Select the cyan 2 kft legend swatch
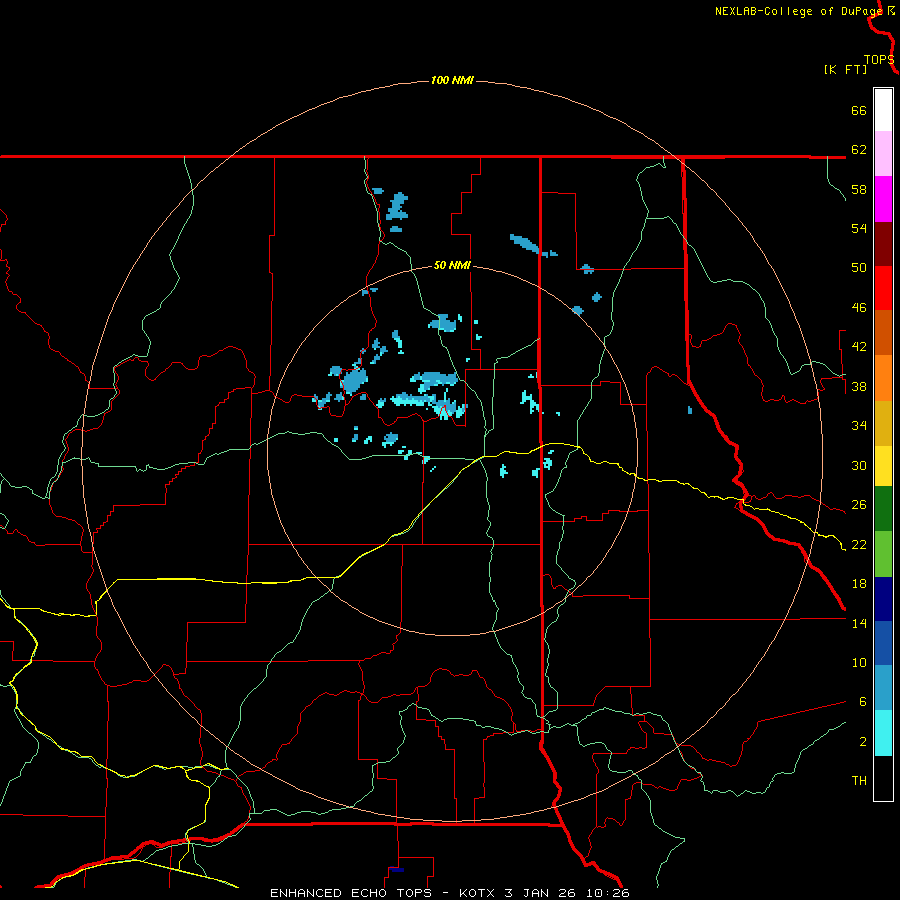Image resolution: width=900 pixels, height=900 pixels. 883,733
